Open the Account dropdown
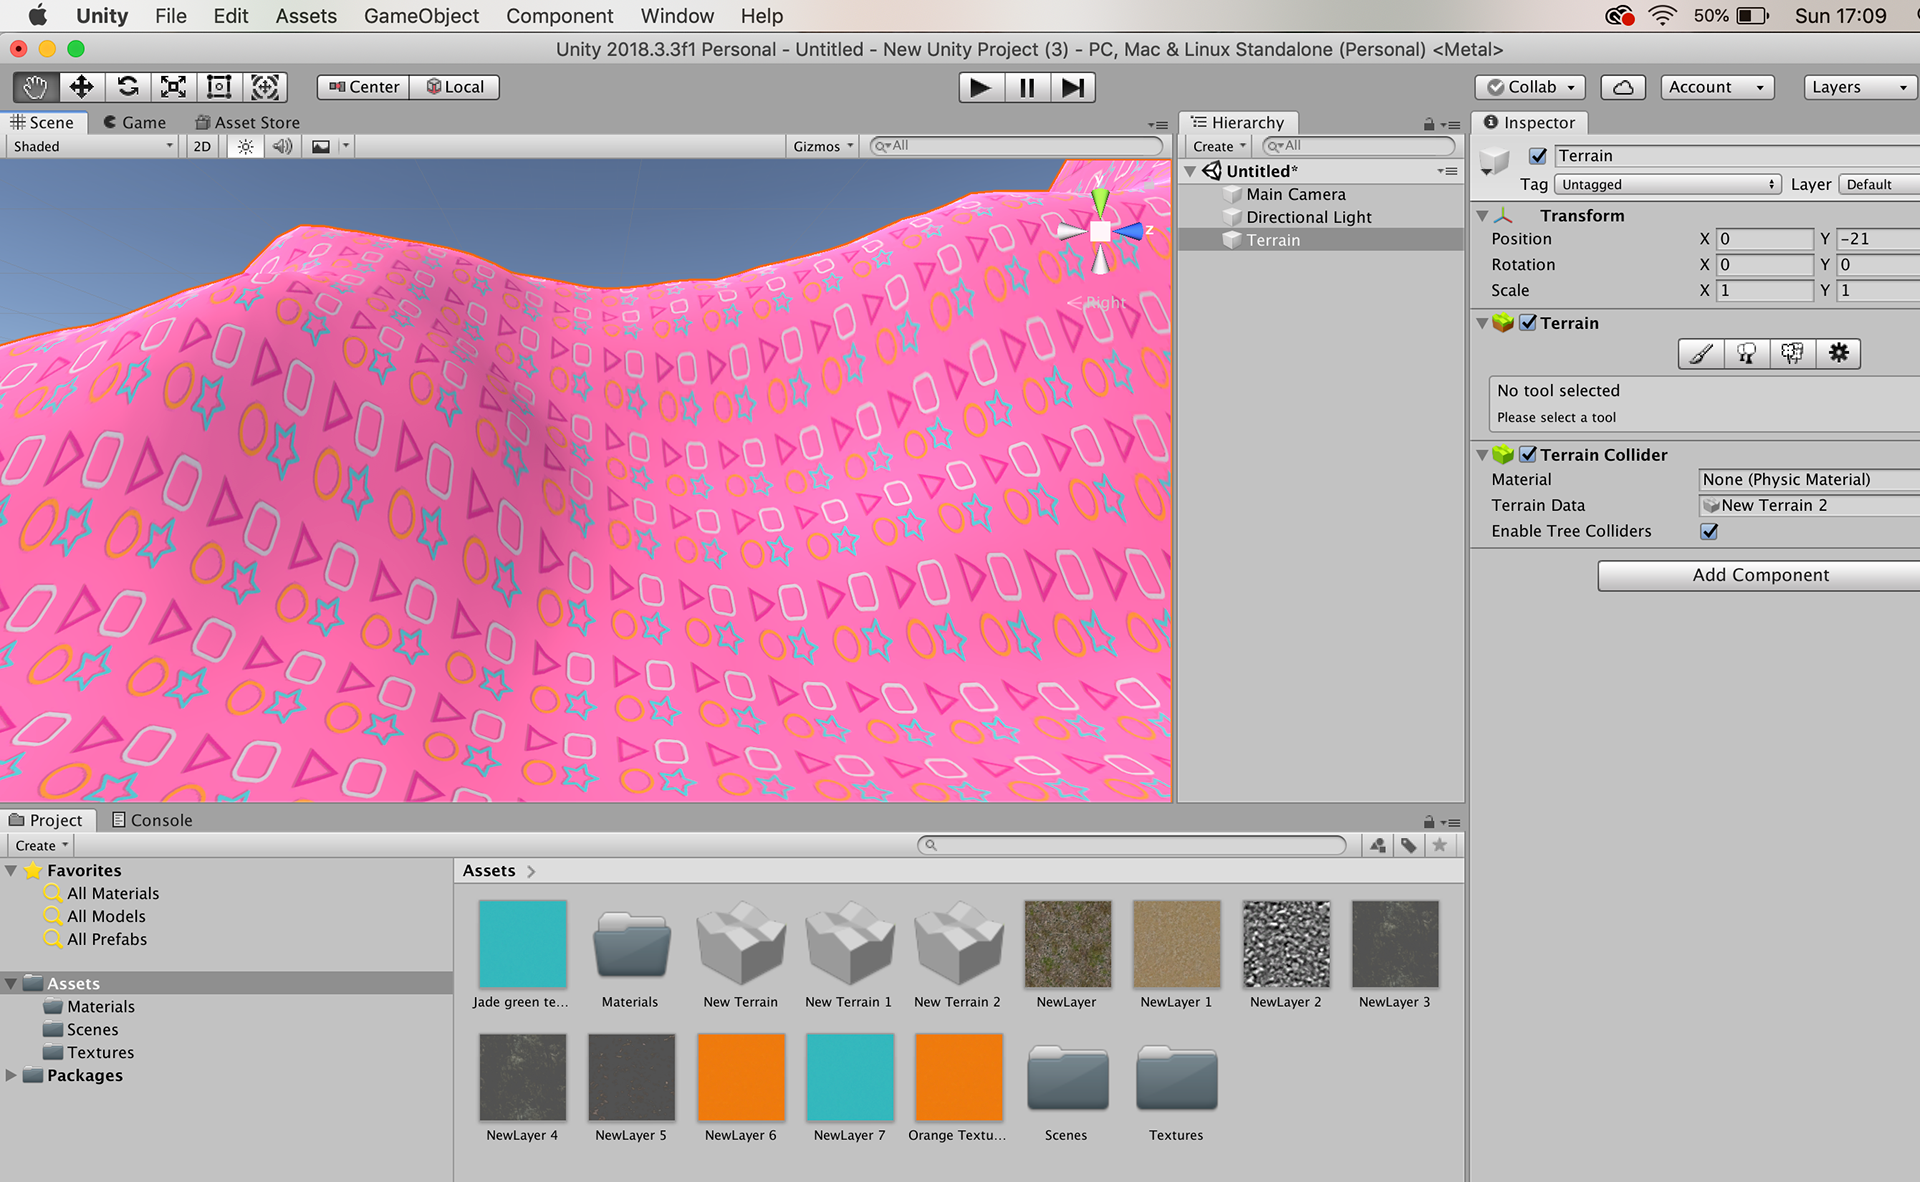The width and height of the screenshot is (1920, 1182). (1716, 87)
